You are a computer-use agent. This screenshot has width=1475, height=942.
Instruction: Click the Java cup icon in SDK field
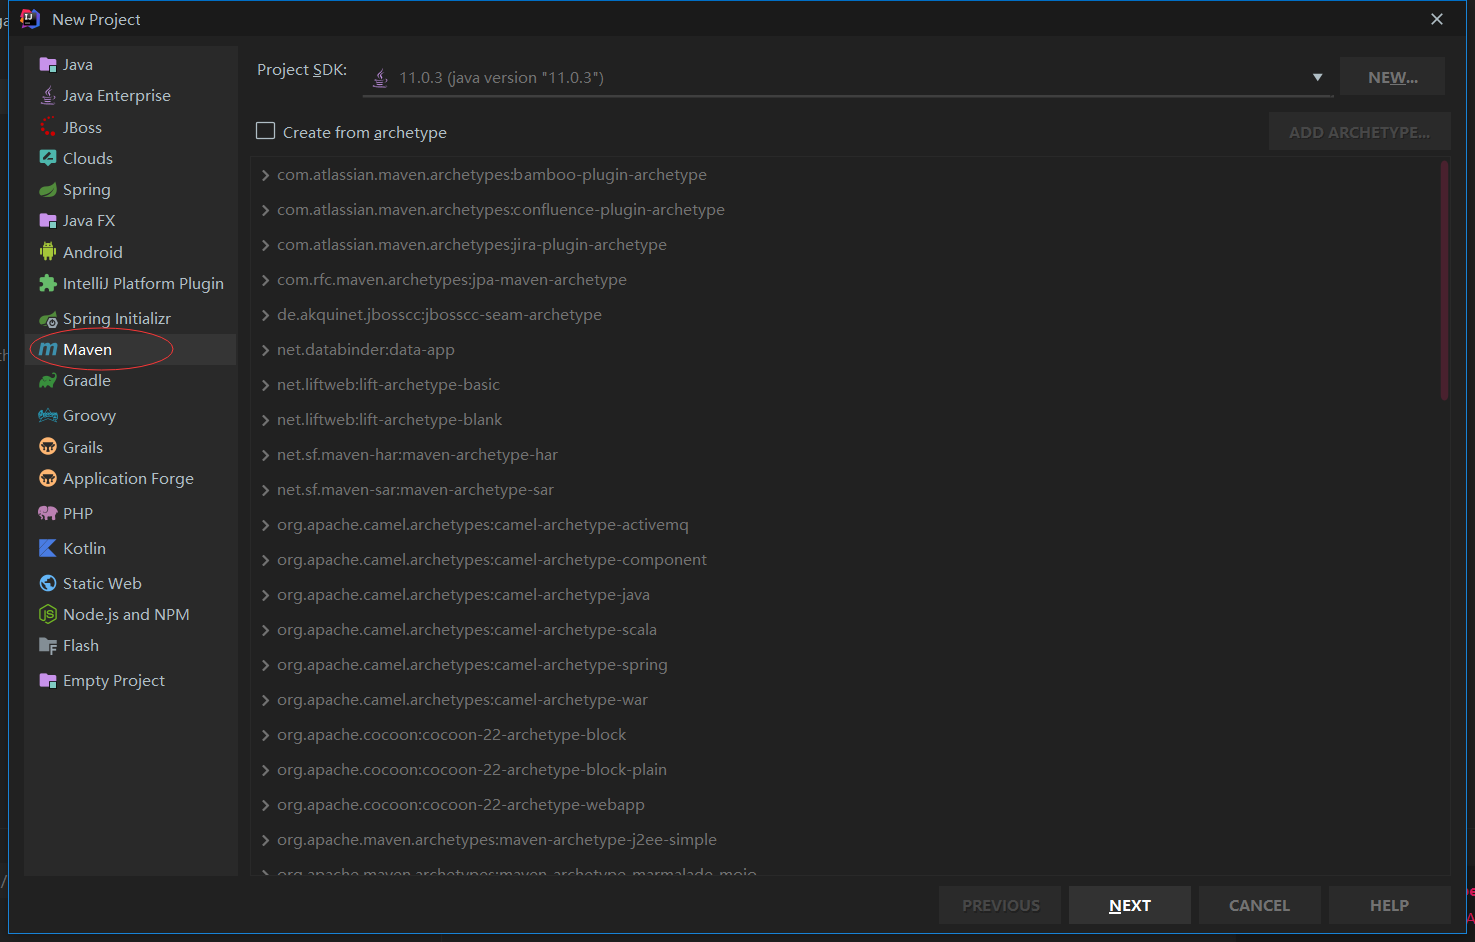point(380,78)
